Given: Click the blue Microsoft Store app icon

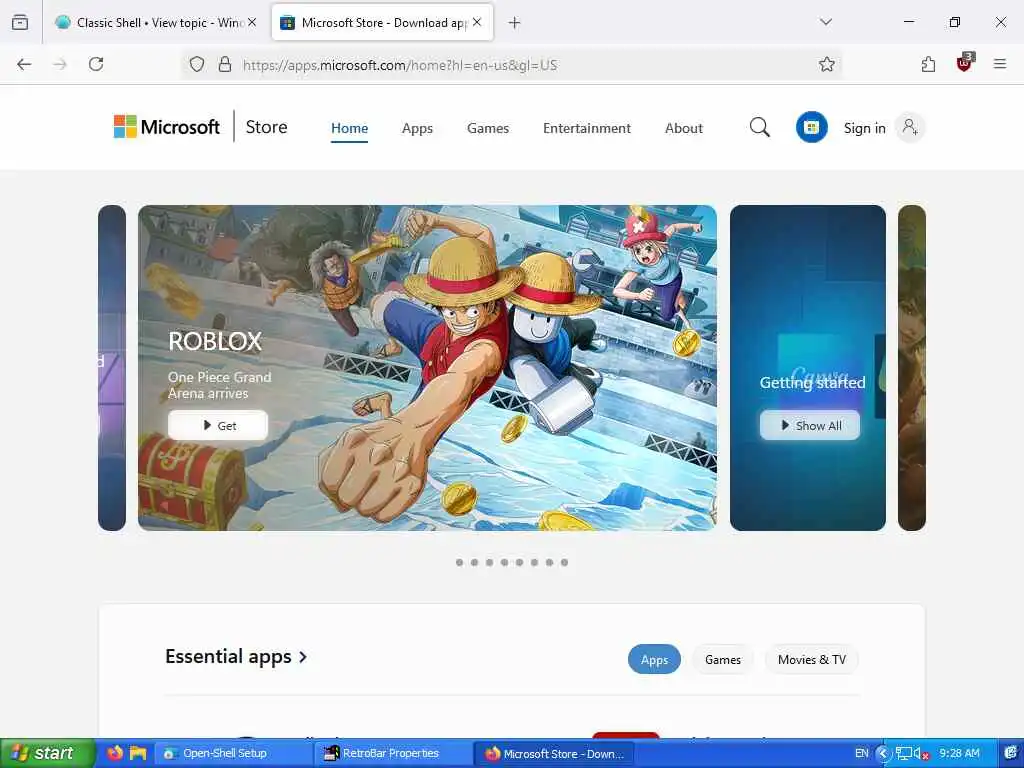Looking at the screenshot, I should [x=812, y=127].
